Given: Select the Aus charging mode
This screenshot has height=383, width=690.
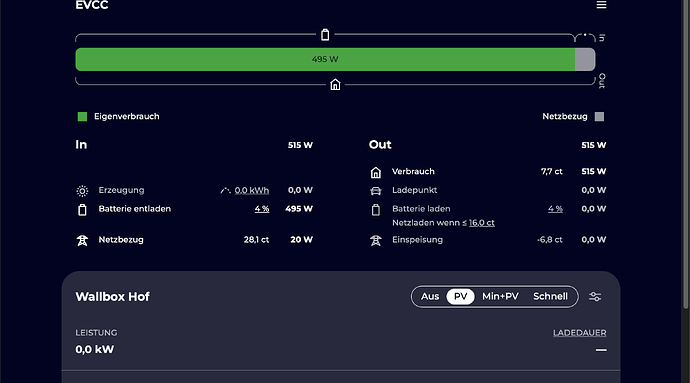Looking at the screenshot, I should [429, 296].
